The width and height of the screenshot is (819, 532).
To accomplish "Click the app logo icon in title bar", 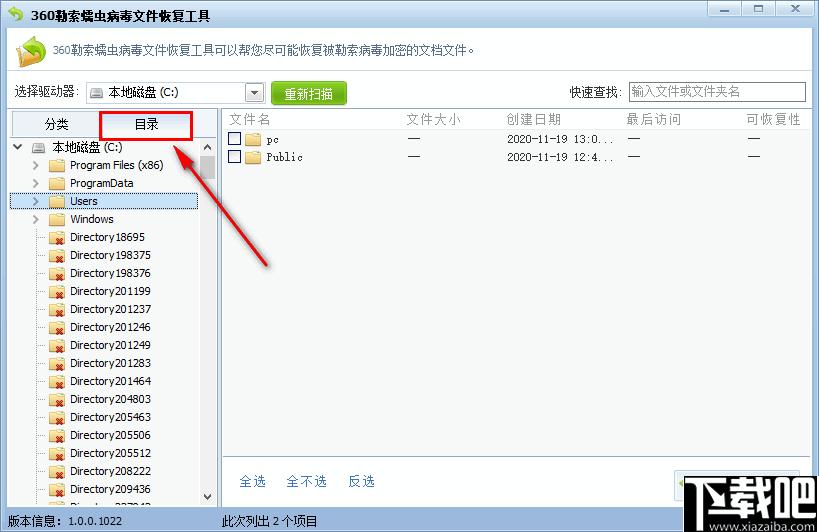I will coord(16,14).
